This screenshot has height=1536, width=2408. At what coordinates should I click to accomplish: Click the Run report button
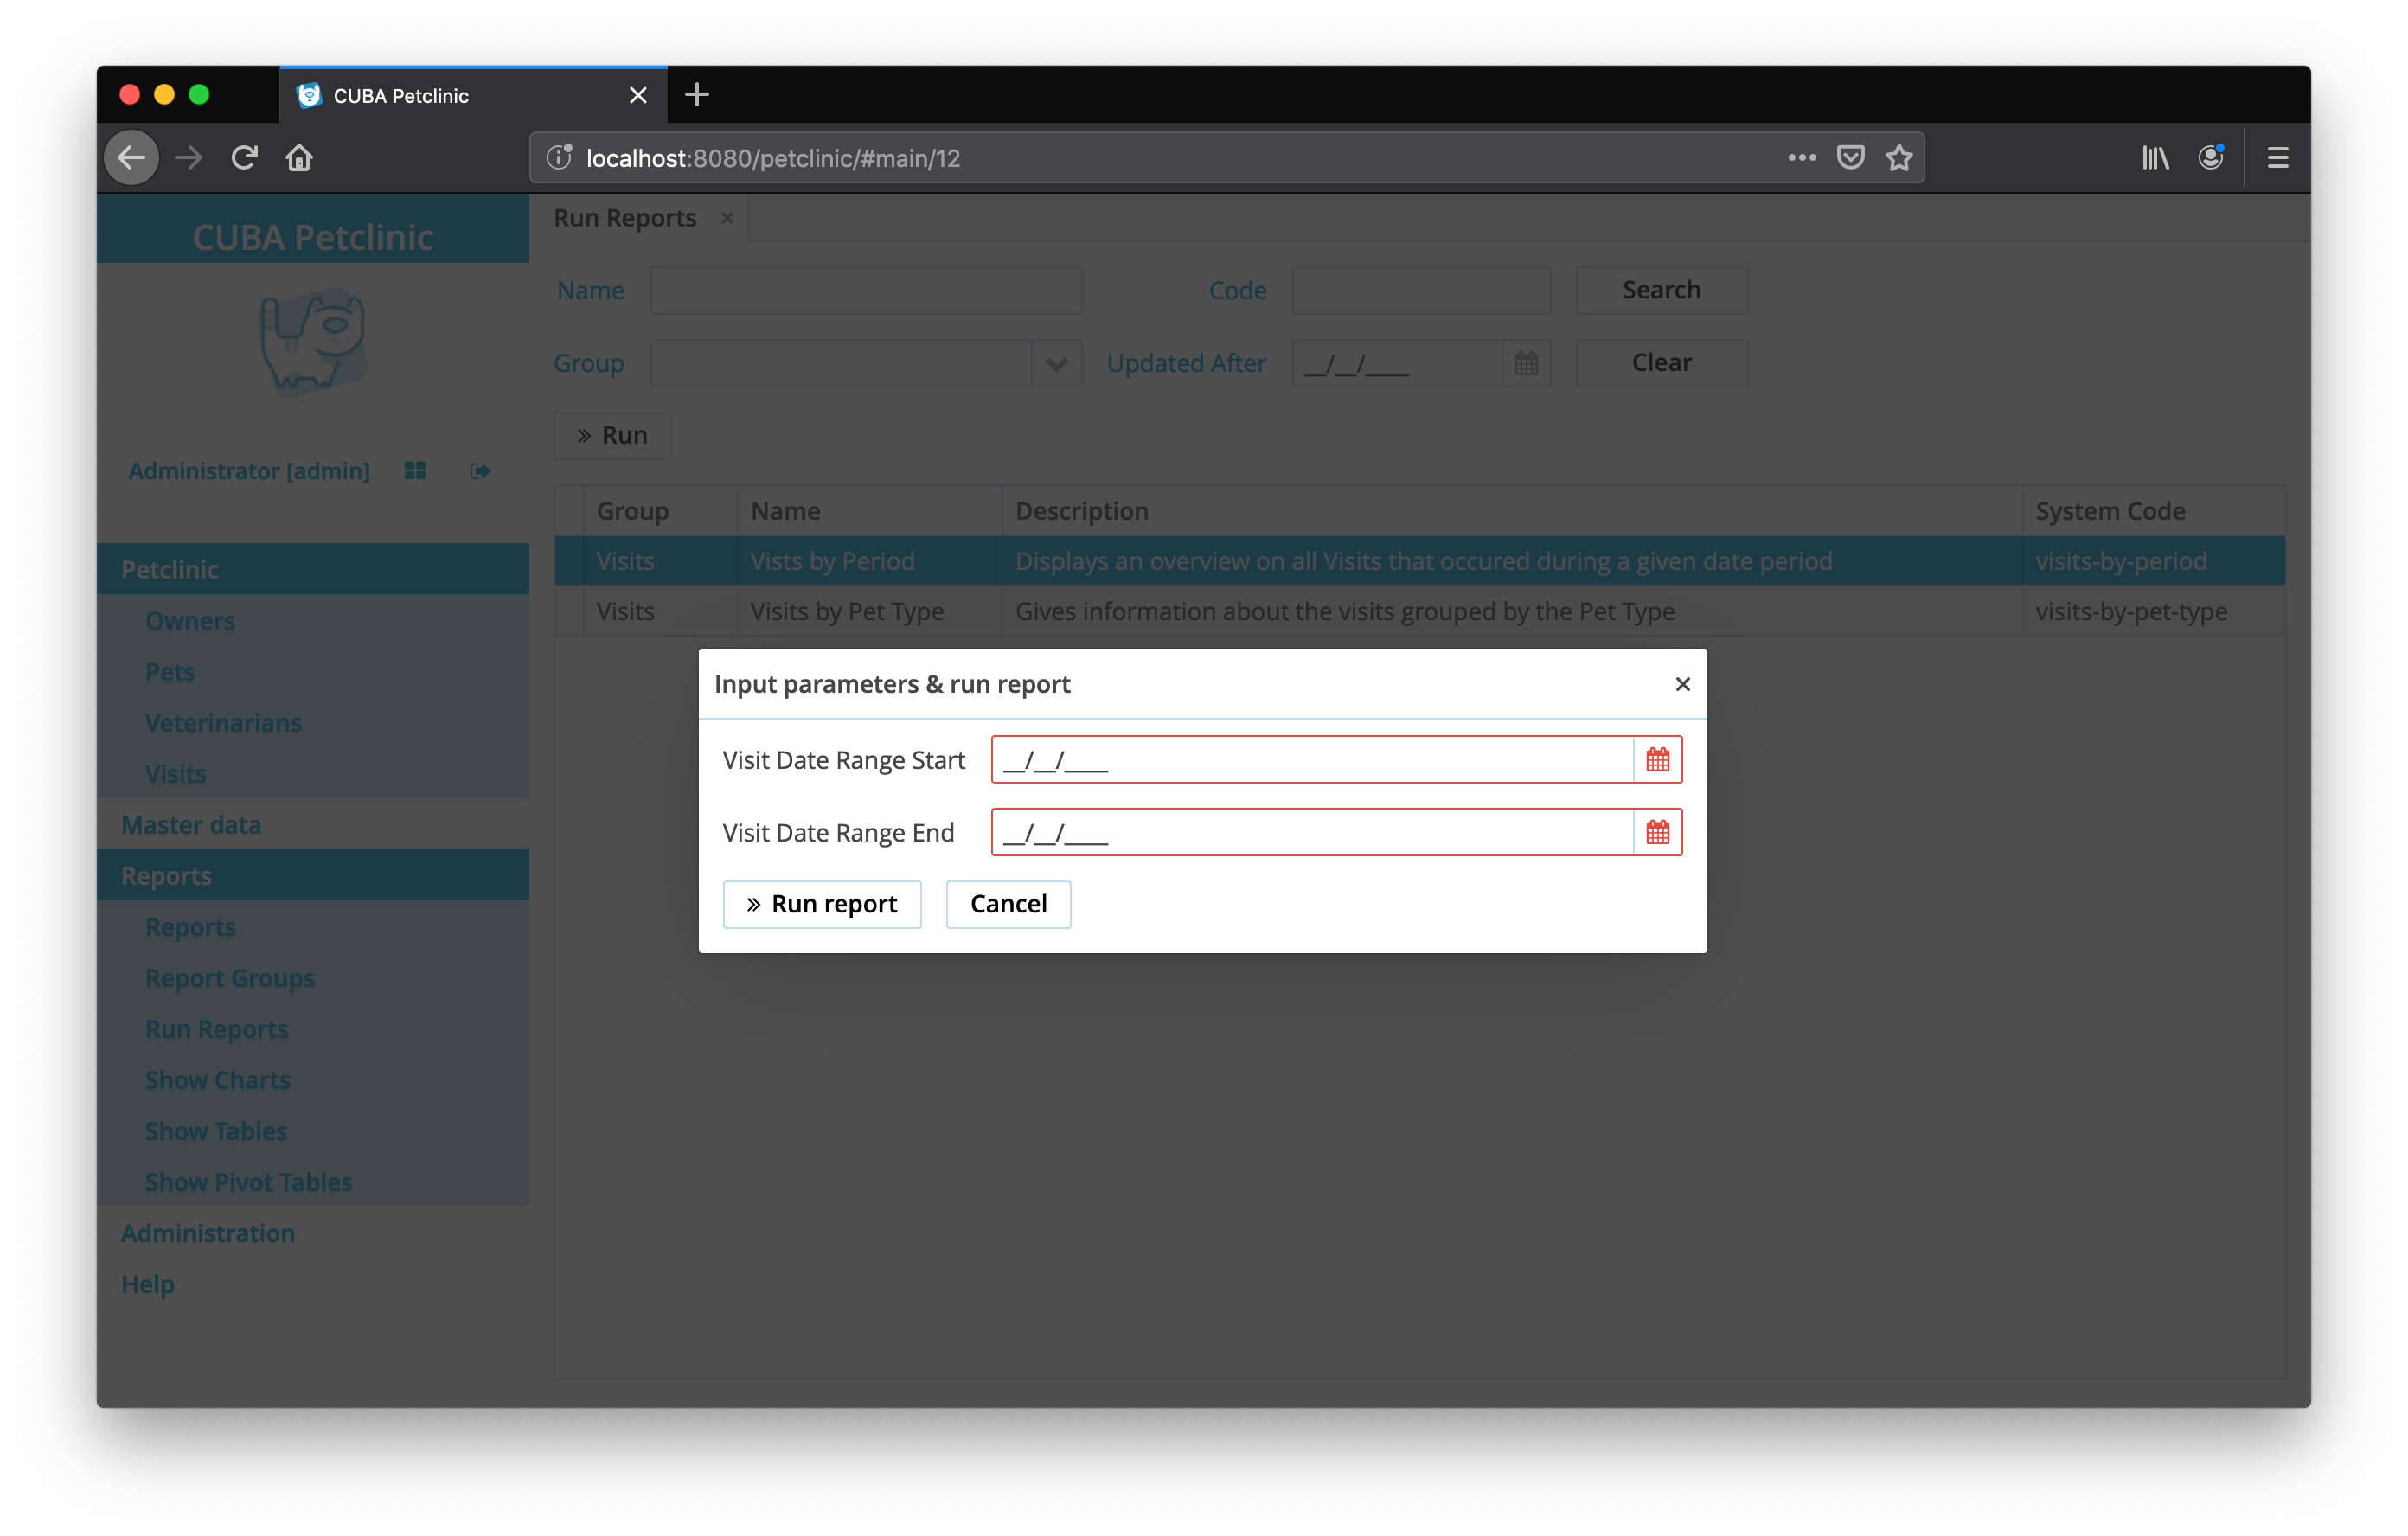821,904
